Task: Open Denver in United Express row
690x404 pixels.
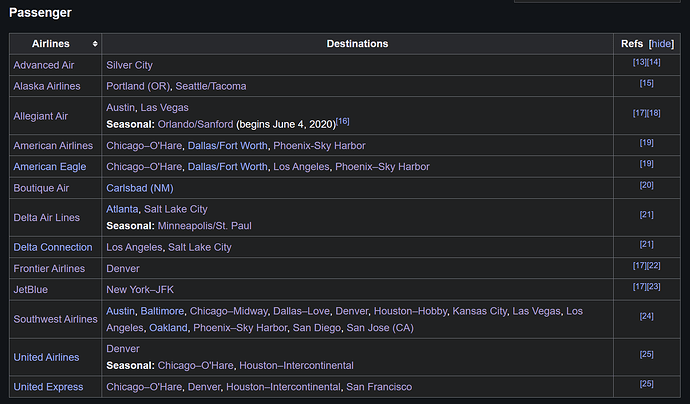Action: (x=204, y=387)
